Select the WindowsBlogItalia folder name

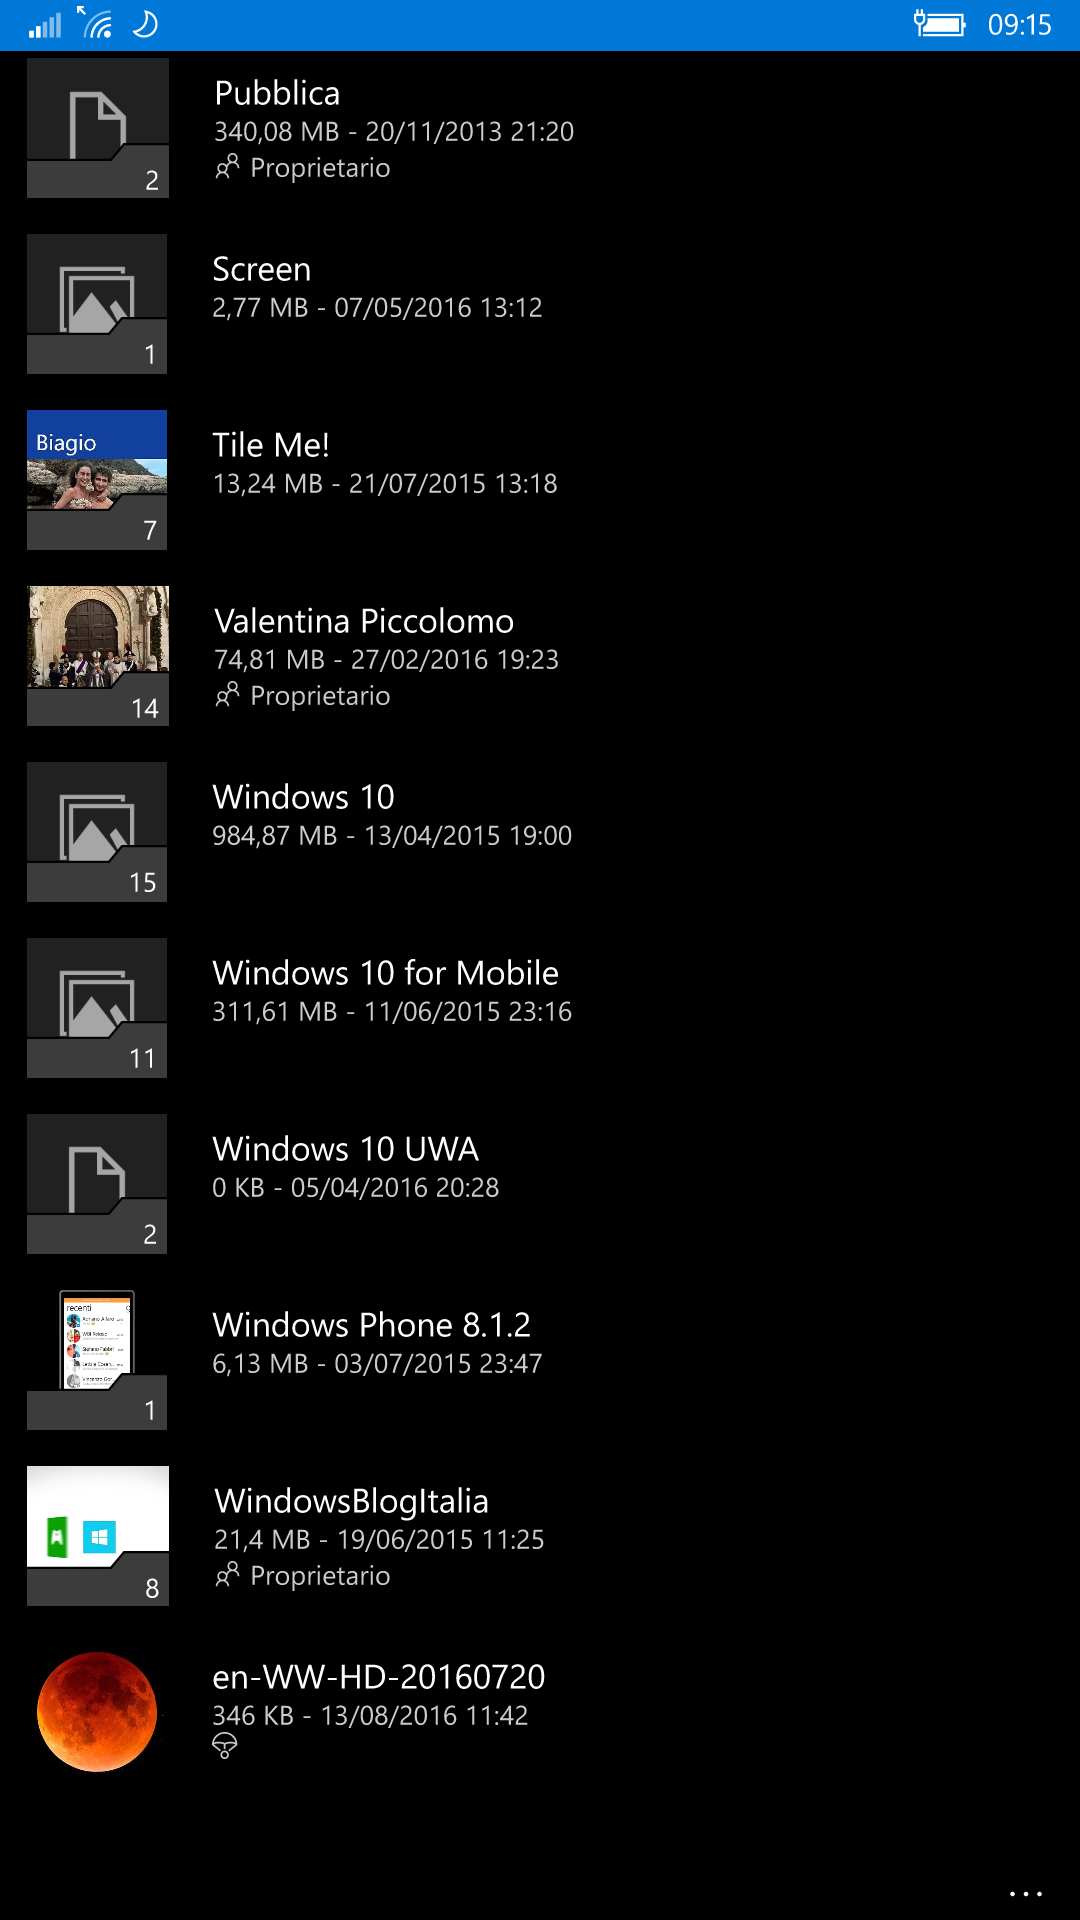[x=352, y=1501]
